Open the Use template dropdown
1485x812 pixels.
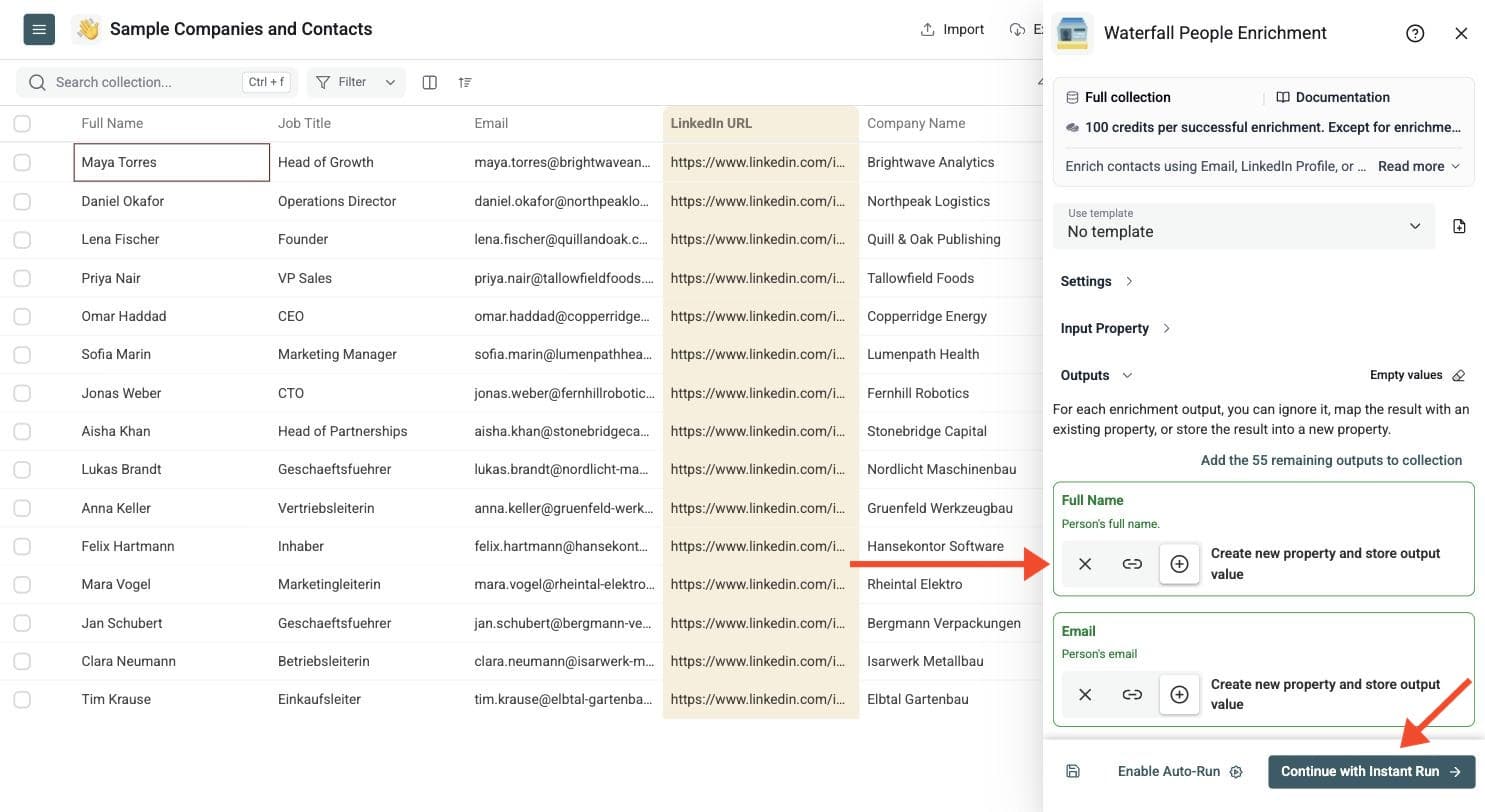pyautogui.click(x=1244, y=225)
